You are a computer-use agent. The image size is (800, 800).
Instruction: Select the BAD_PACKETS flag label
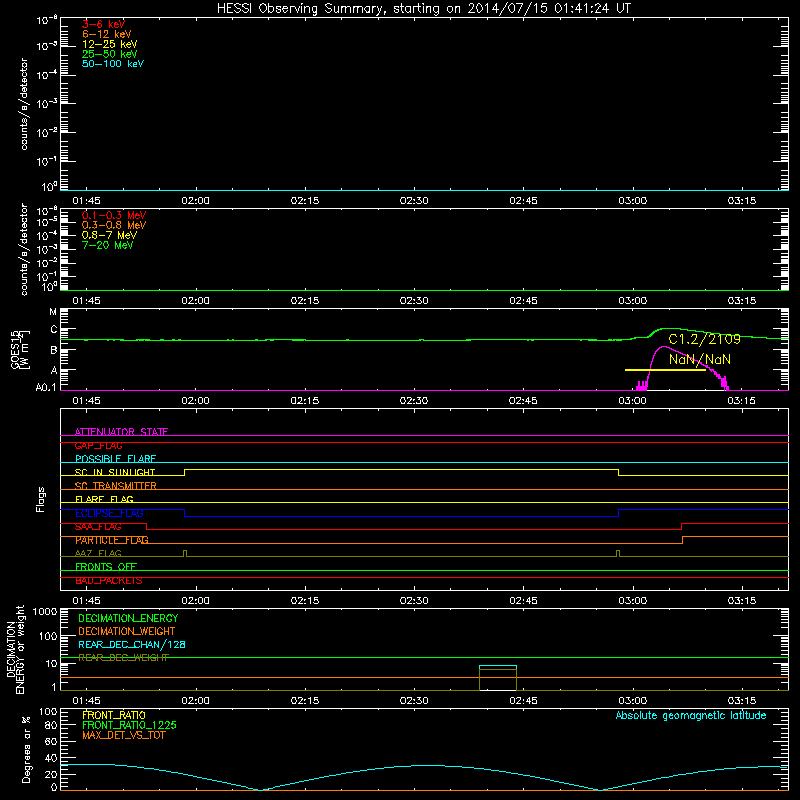click(x=109, y=580)
